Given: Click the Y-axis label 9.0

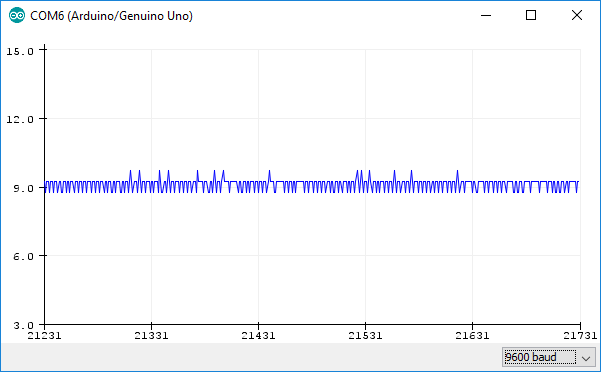Looking at the screenshot, I should tap(23, 188).
